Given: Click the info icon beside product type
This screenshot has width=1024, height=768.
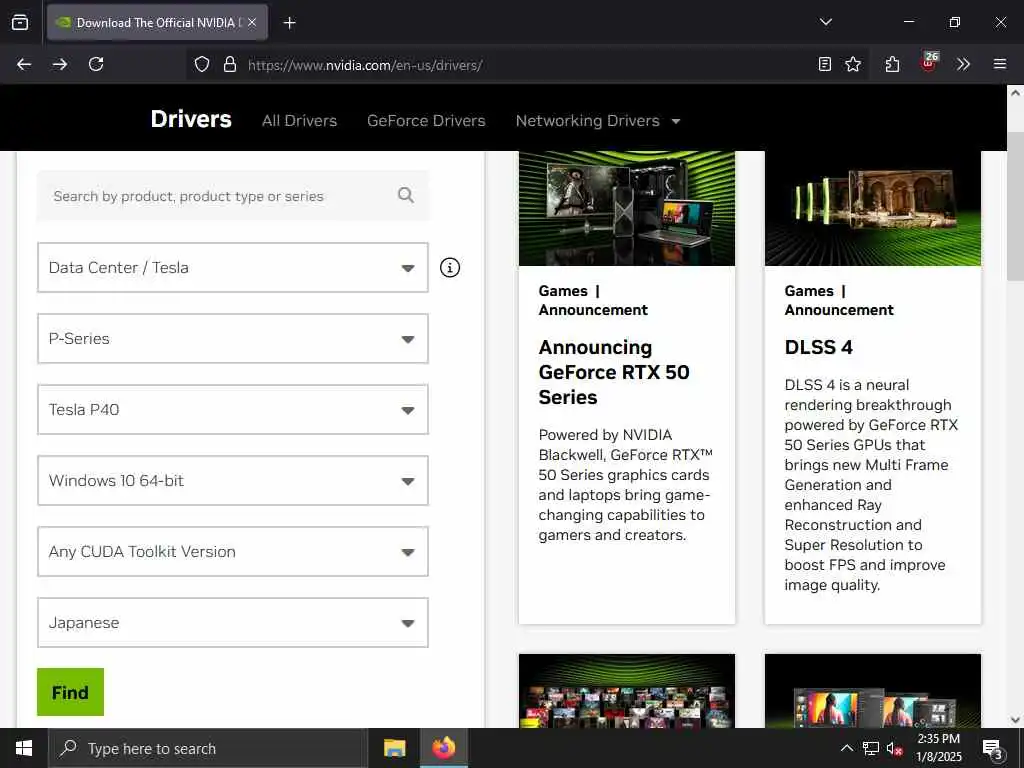Looking at the screenshot, I should pyautogui.click(x=449, y=268).
